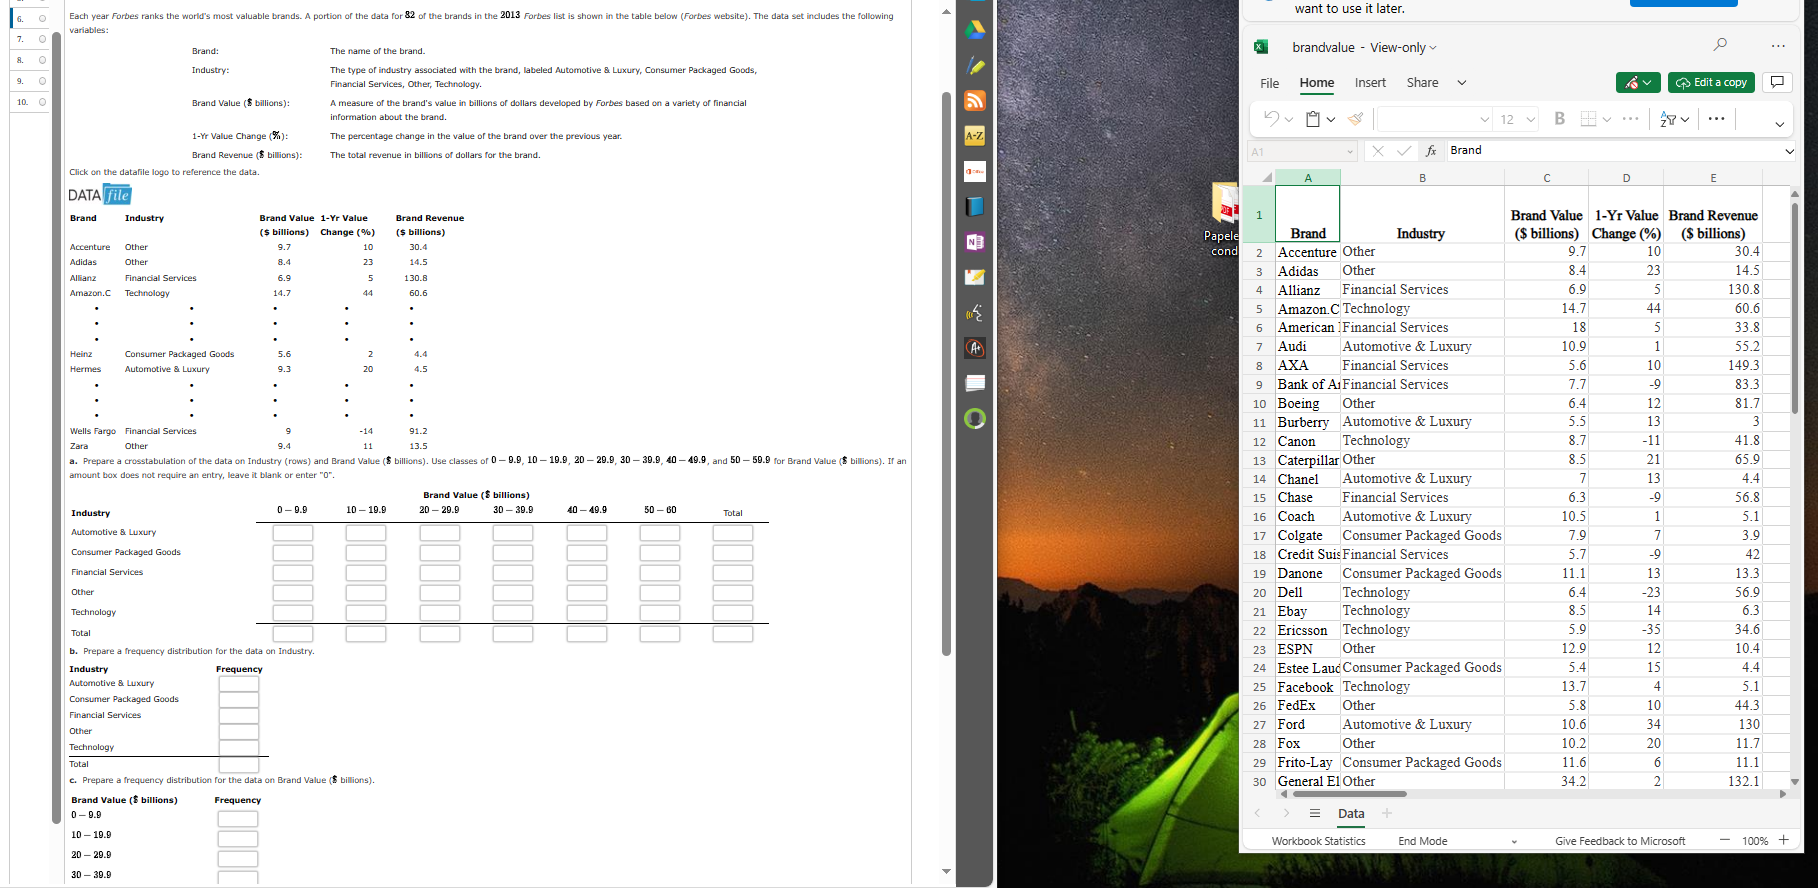This screenshot has height=888, width=1818.
Task: Open search magnifier in Excel header
Action: coord(1720,45)
